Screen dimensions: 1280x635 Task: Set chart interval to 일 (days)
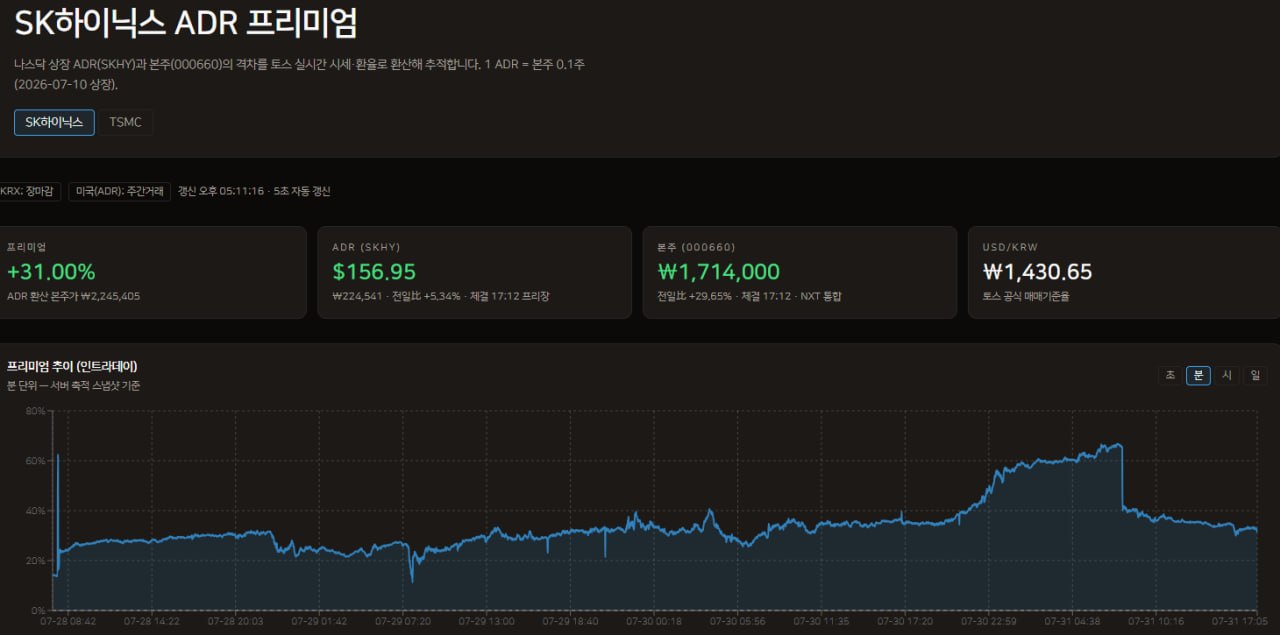pyautogui.click(x=1254, y=375)
